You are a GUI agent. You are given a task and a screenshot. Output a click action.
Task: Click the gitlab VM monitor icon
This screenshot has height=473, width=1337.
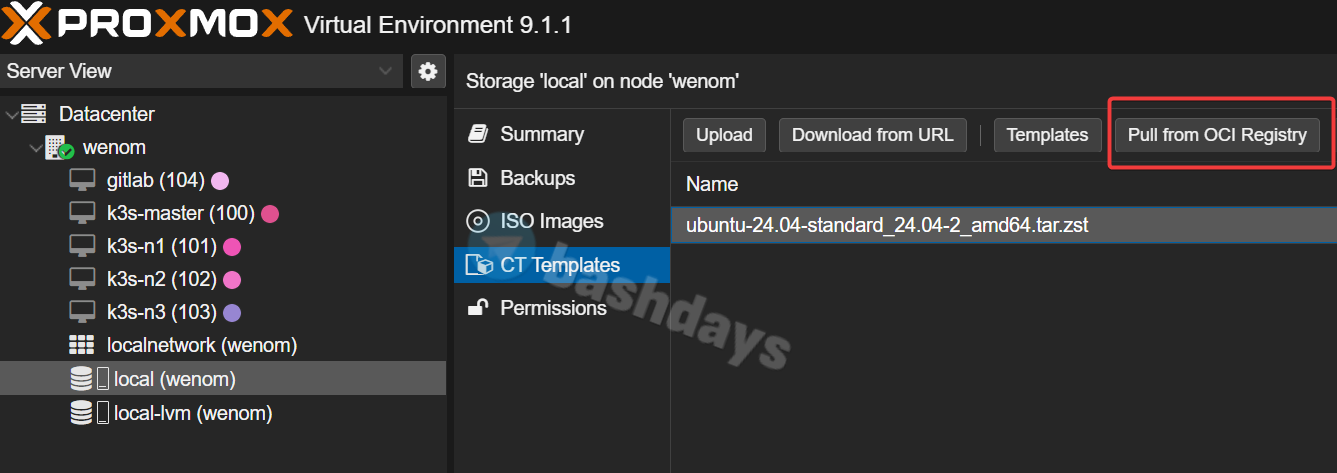(82, 180)
